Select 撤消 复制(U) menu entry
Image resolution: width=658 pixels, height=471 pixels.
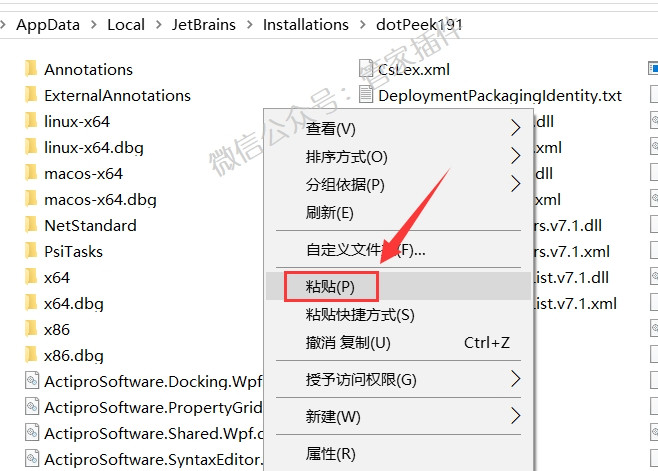point(399,343)
